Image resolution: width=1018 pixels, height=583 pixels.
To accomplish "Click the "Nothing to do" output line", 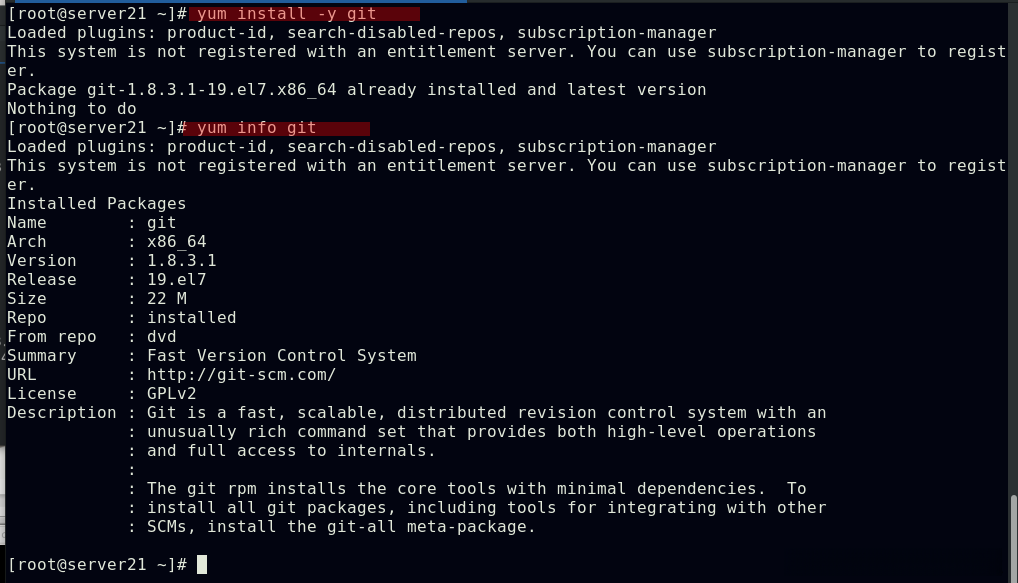I will coord(71,109).
